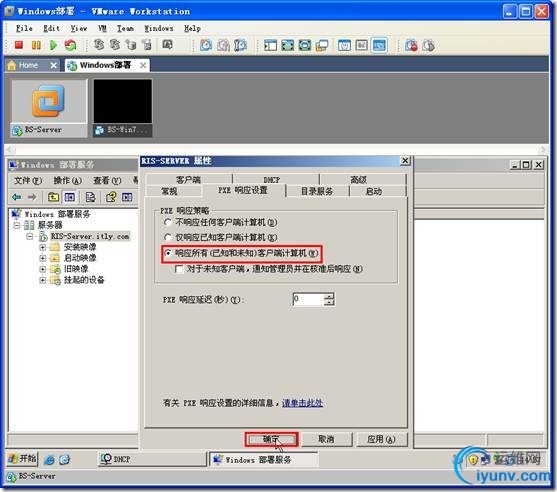Select 'do not respond to any client' radio
Screen dimensions: 557x492
click(168, 222)
